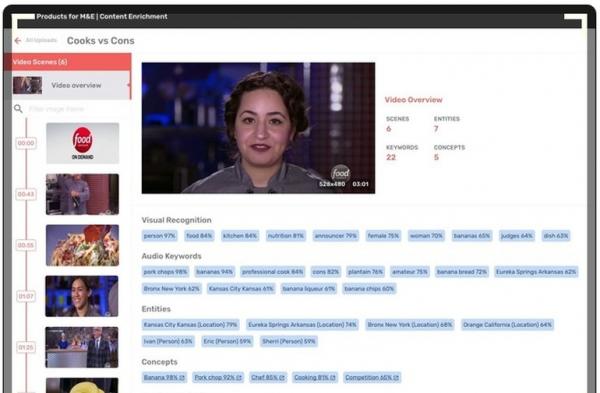The height and width of the screenshot is (393, 600).
Task: Select the pork chops 98% audio keyword
Action: 165,272
